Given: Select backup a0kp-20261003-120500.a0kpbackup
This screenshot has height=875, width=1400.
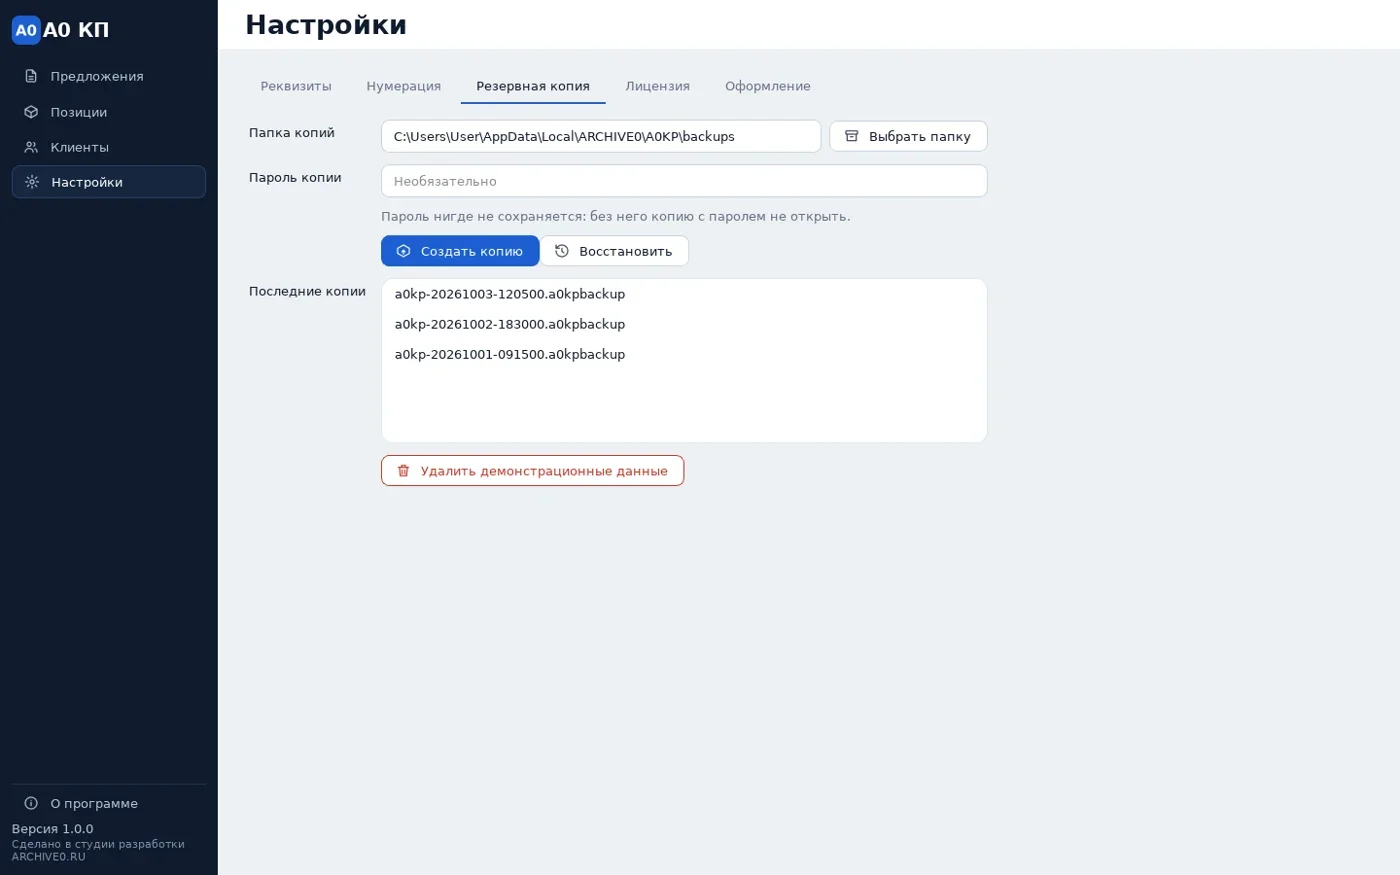Looking at the screenshot, I should (684, 294).
